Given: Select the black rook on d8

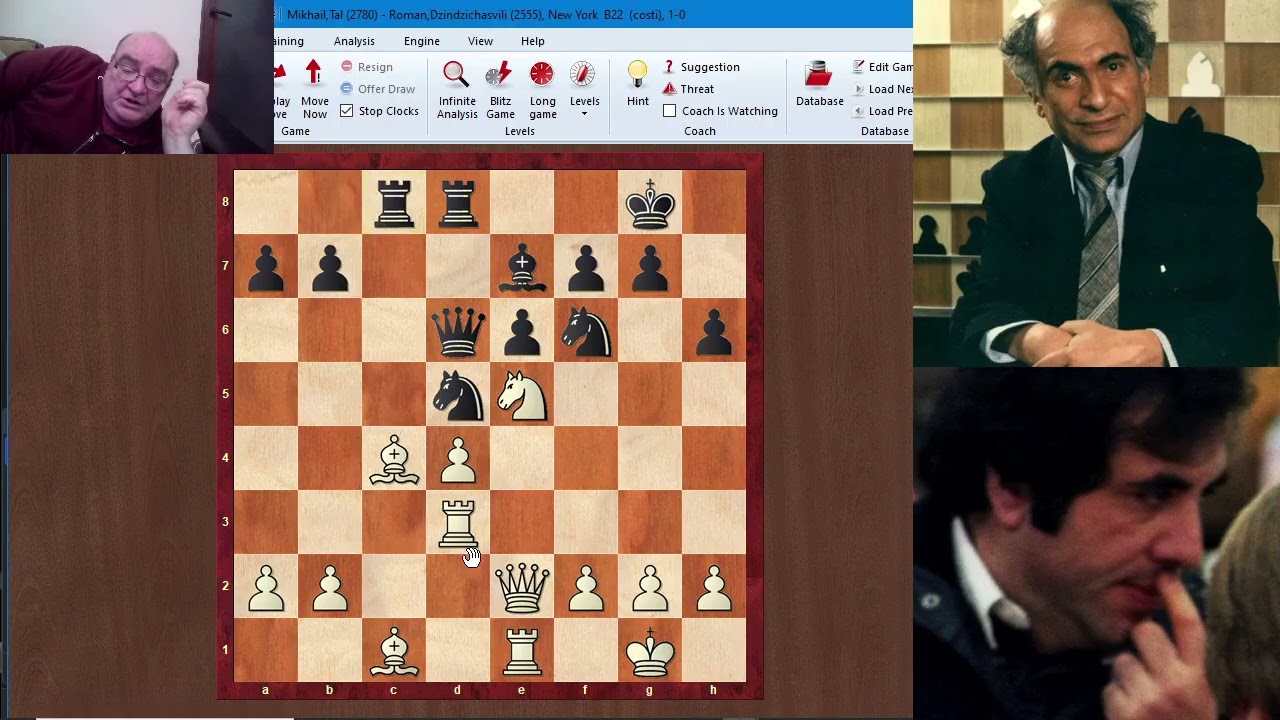Looking at the screenshot, I should 458,202.
